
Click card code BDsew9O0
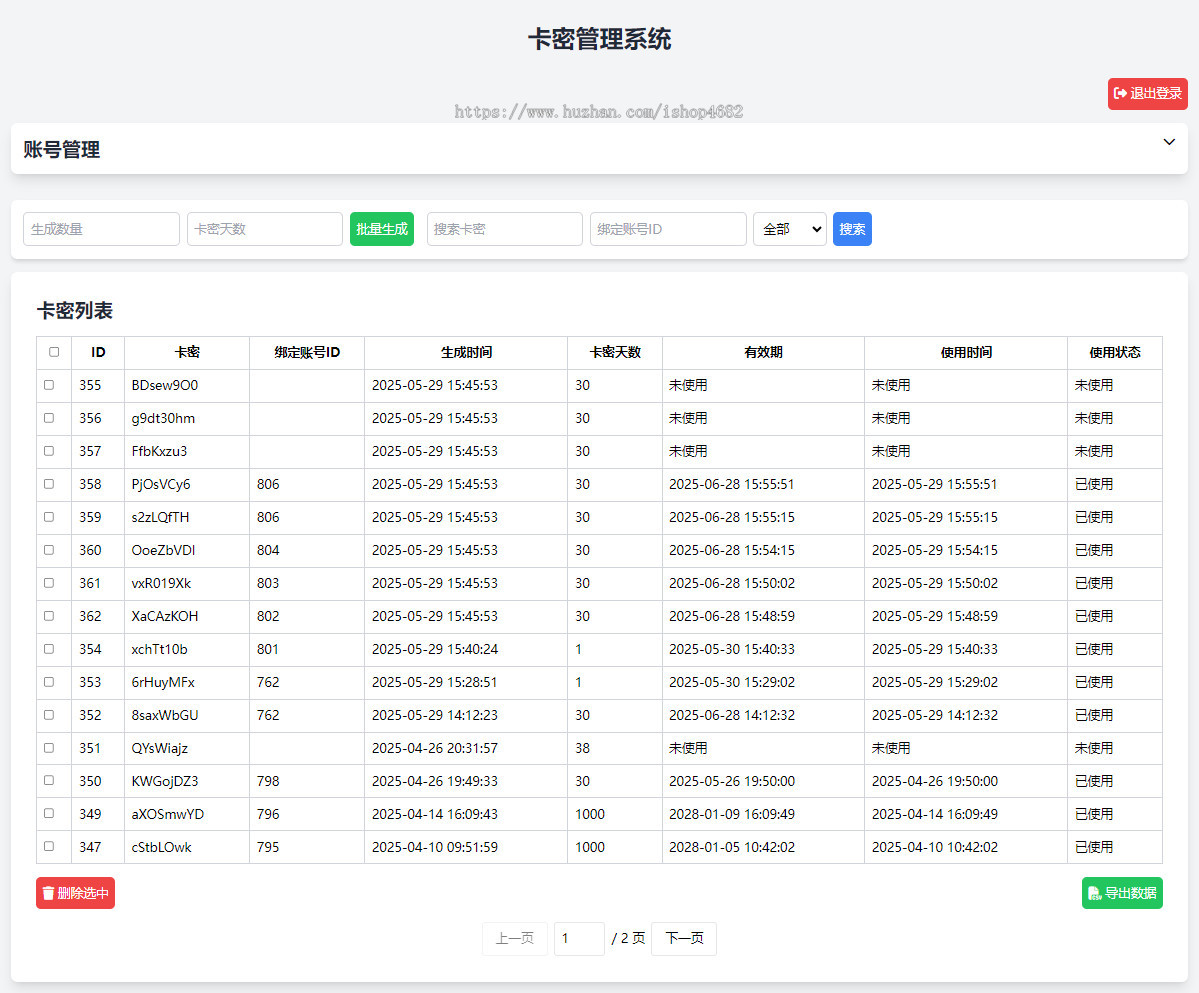pos(164,385)
